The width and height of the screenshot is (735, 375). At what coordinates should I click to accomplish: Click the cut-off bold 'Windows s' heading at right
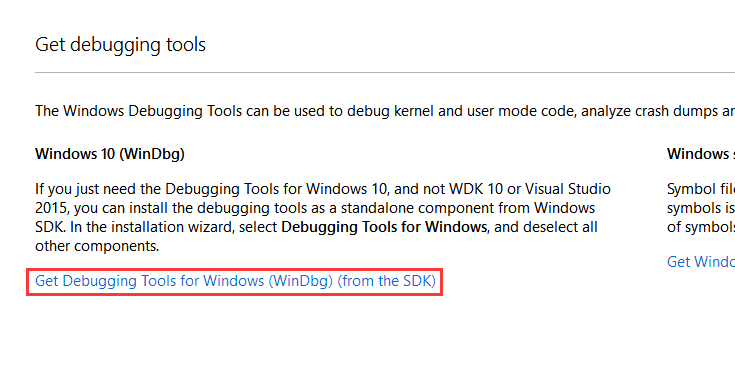tap(701, 154)
